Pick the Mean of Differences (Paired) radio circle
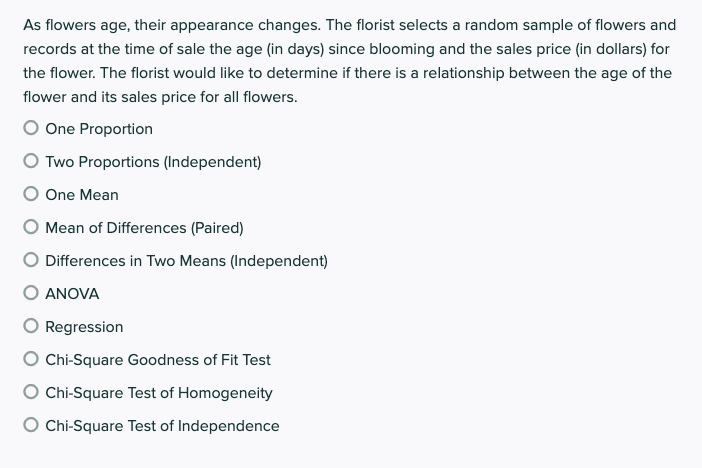 (x=31, y=228)
